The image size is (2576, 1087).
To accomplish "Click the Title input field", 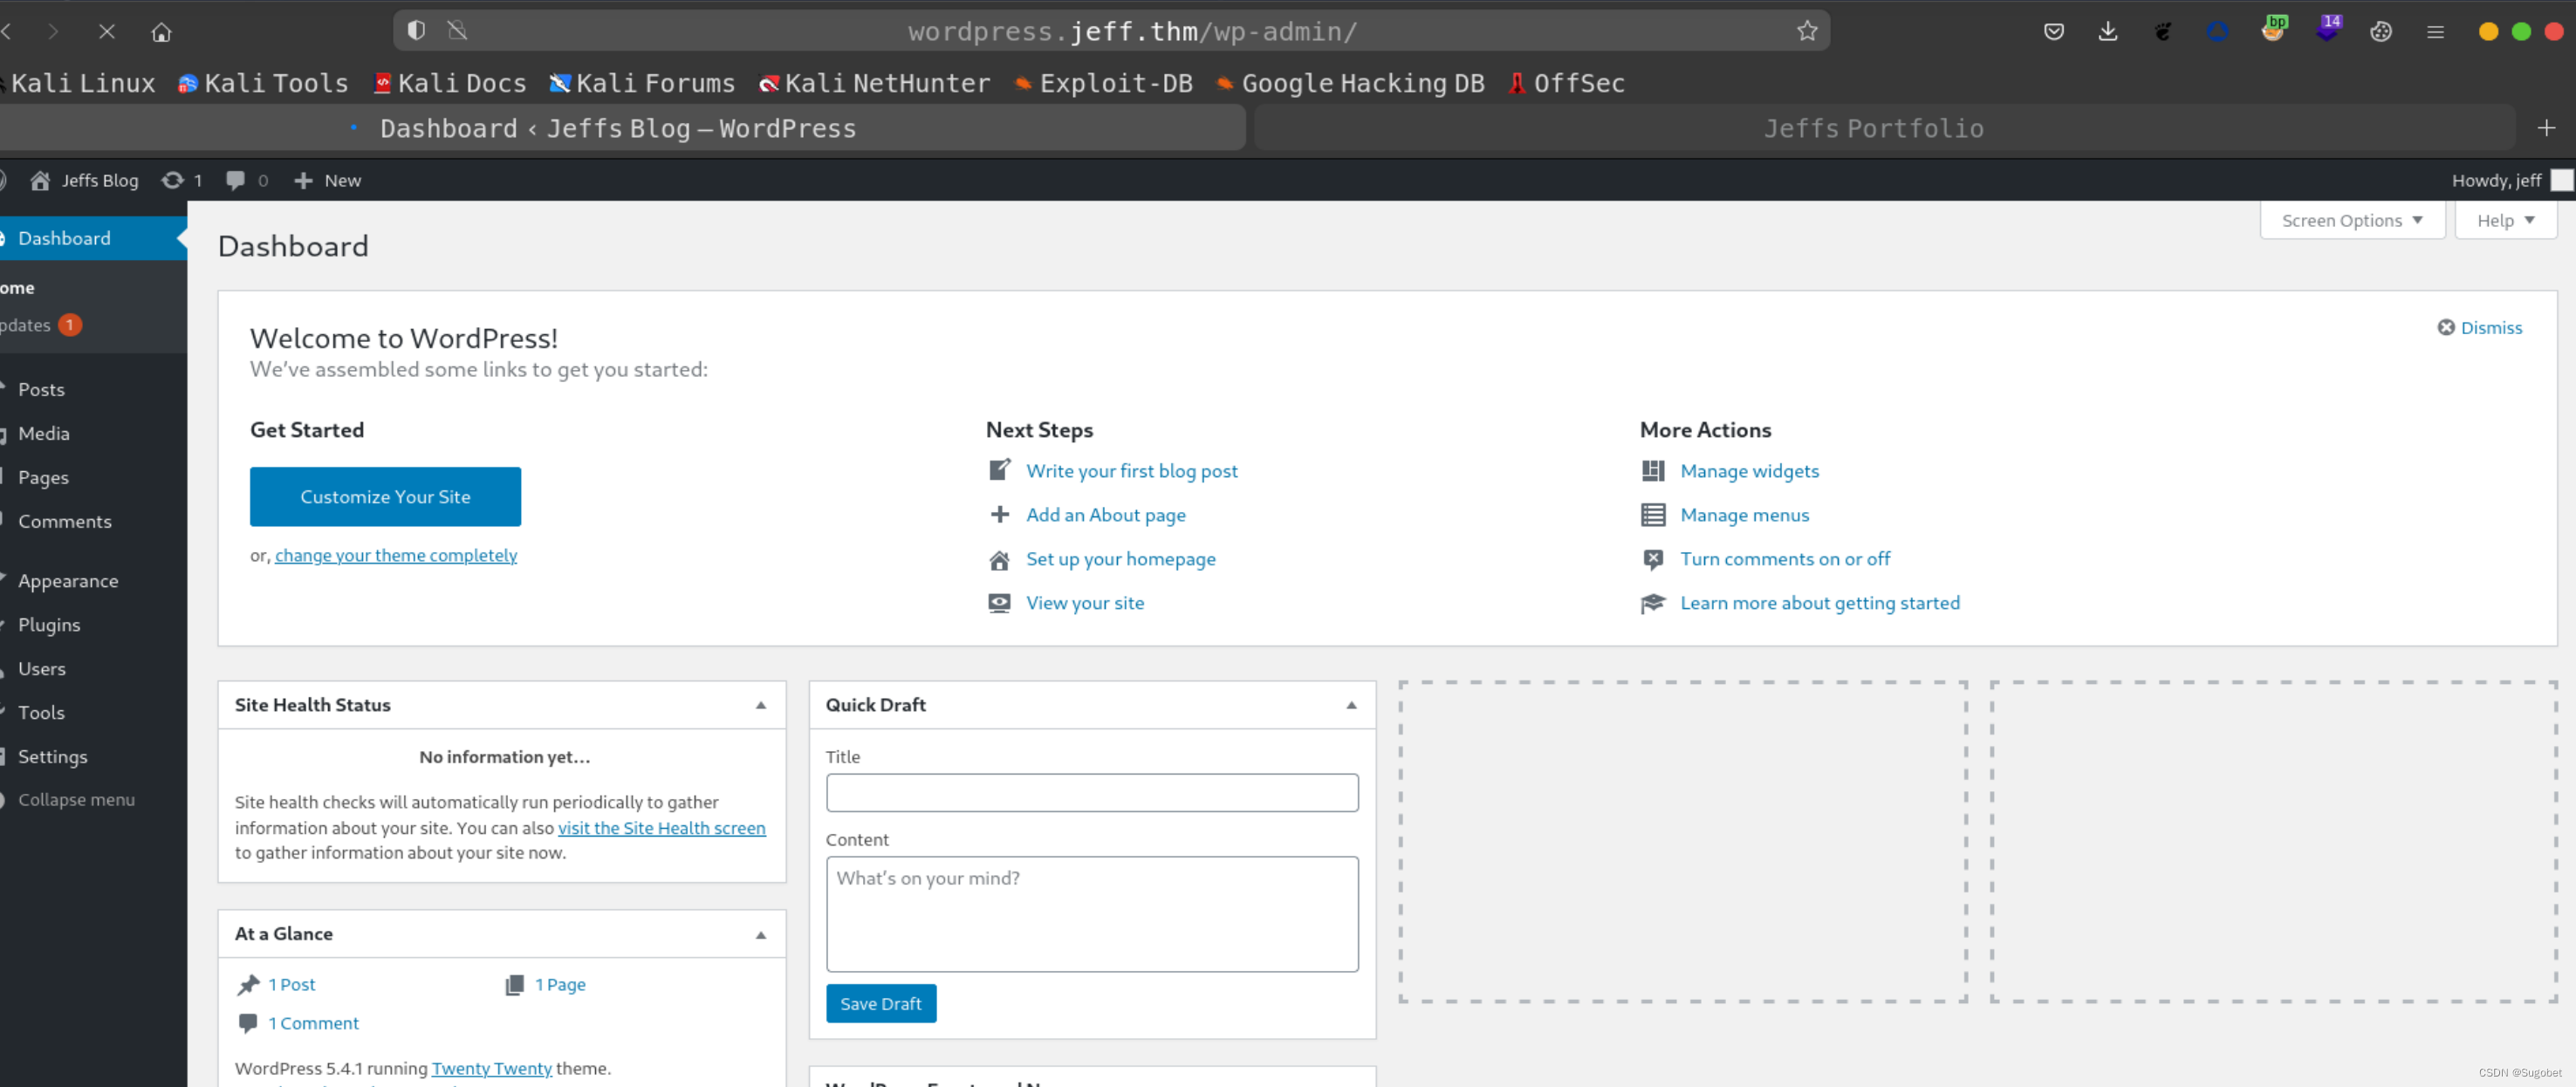I will [1093, 791].
